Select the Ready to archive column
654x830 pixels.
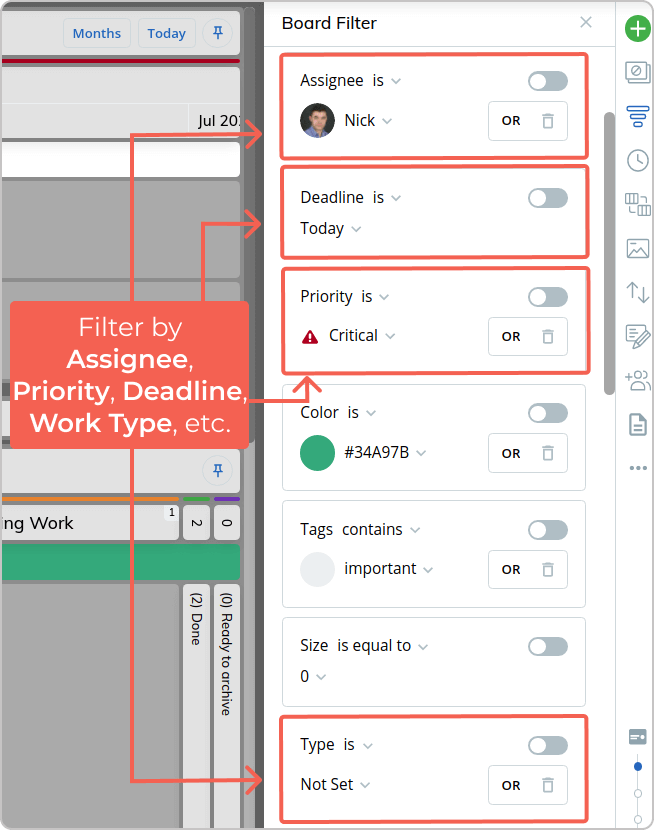[226, 654]
